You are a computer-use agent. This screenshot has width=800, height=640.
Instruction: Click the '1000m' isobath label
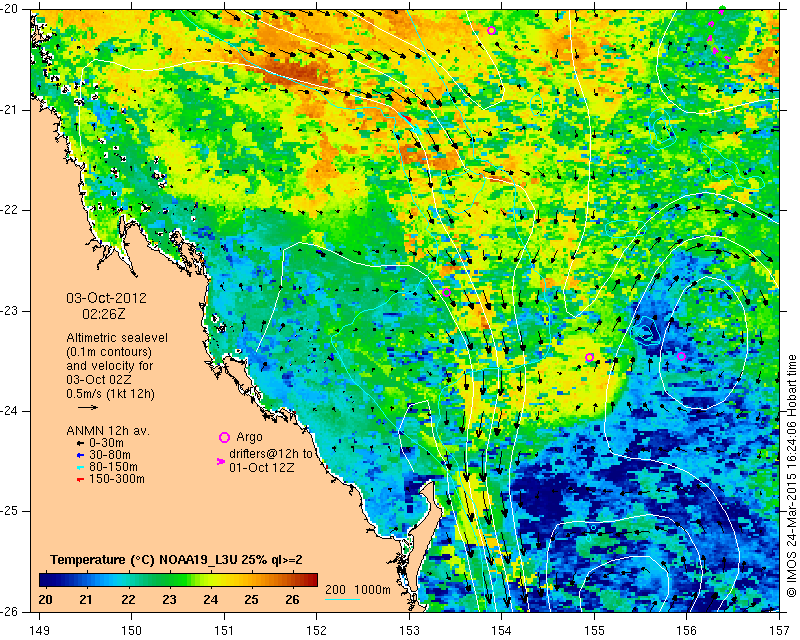click(372, 590)
